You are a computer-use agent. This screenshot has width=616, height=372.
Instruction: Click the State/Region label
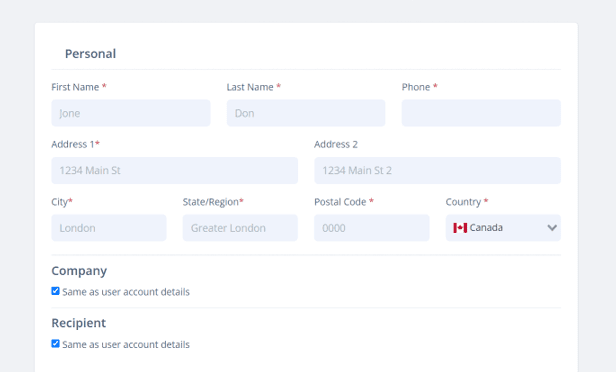click(213, 202)
